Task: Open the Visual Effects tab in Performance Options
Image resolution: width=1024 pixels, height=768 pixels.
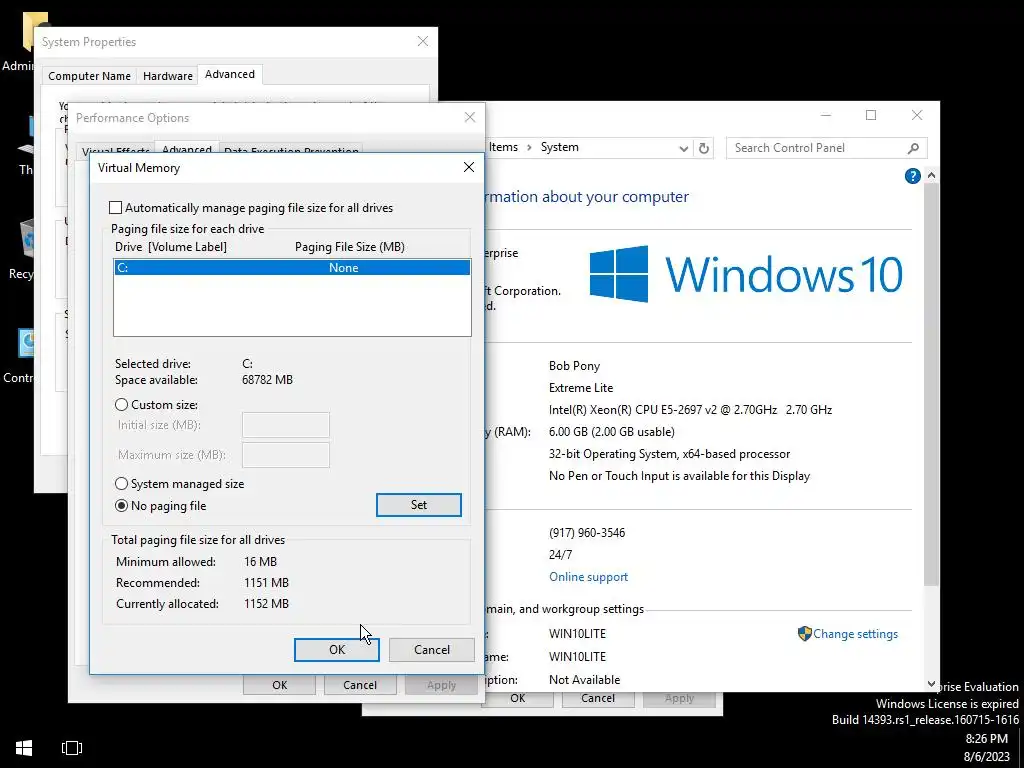Action: pos(116,150)
